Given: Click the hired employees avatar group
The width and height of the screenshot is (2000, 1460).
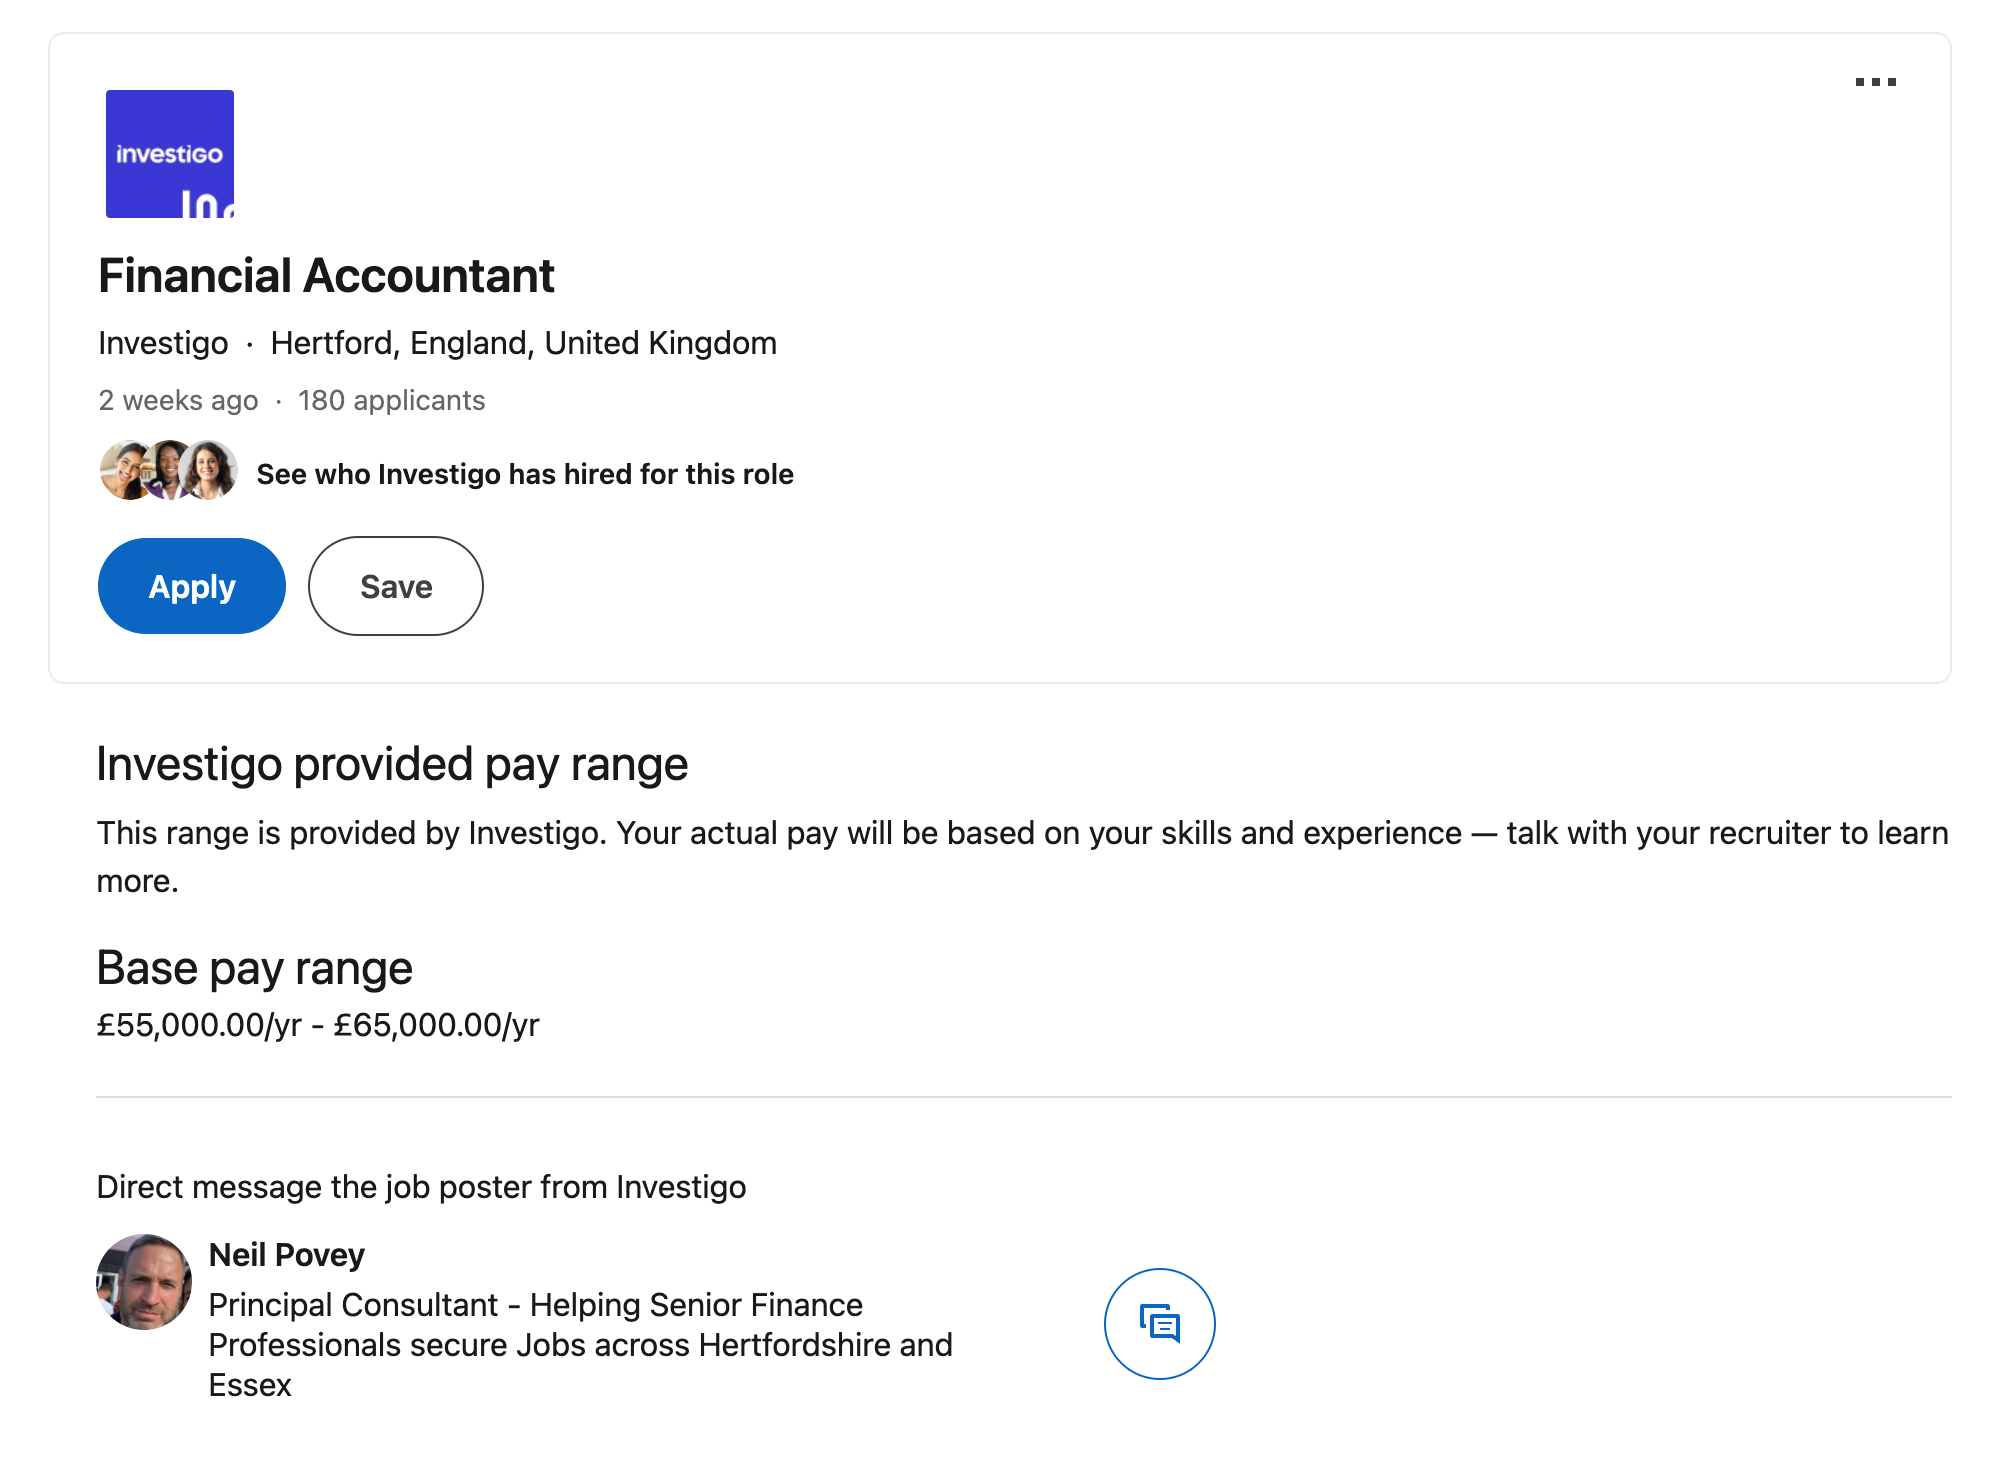Looking at the screenshot, I should [168, 470].
